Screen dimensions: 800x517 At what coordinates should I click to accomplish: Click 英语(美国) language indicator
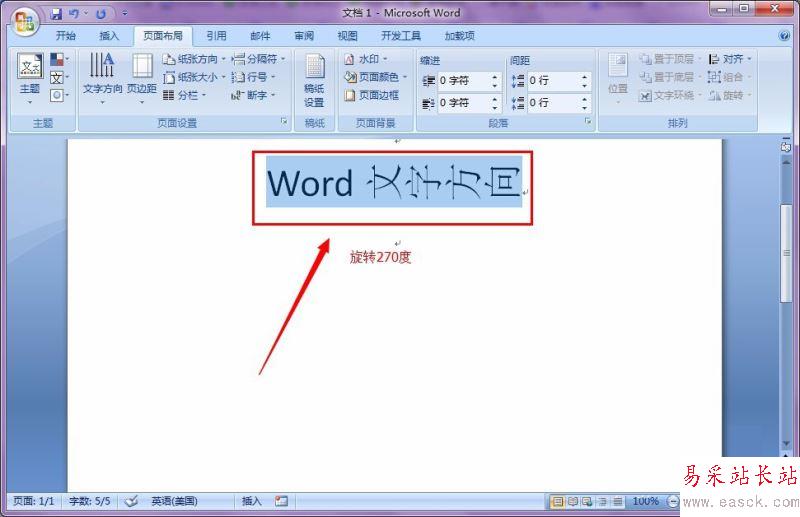click(174, 501)
